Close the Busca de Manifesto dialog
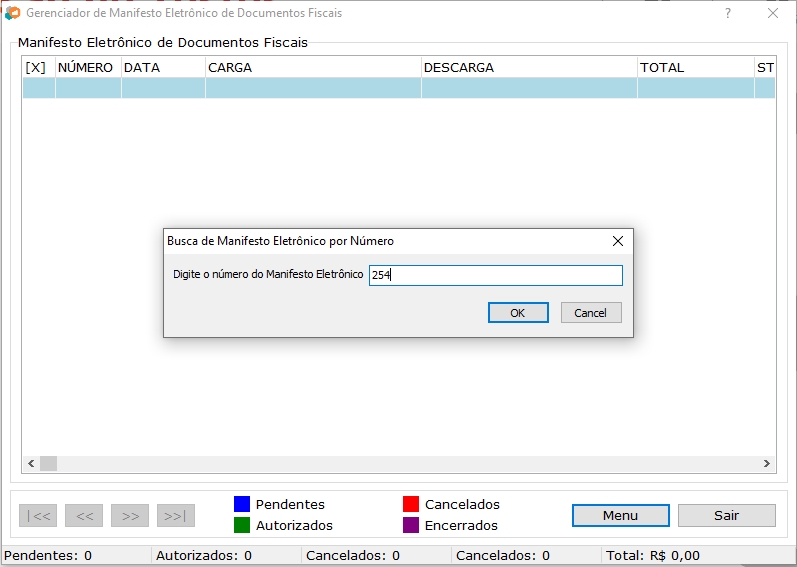This screenshot has width=797, height=567. click(617, 241)
